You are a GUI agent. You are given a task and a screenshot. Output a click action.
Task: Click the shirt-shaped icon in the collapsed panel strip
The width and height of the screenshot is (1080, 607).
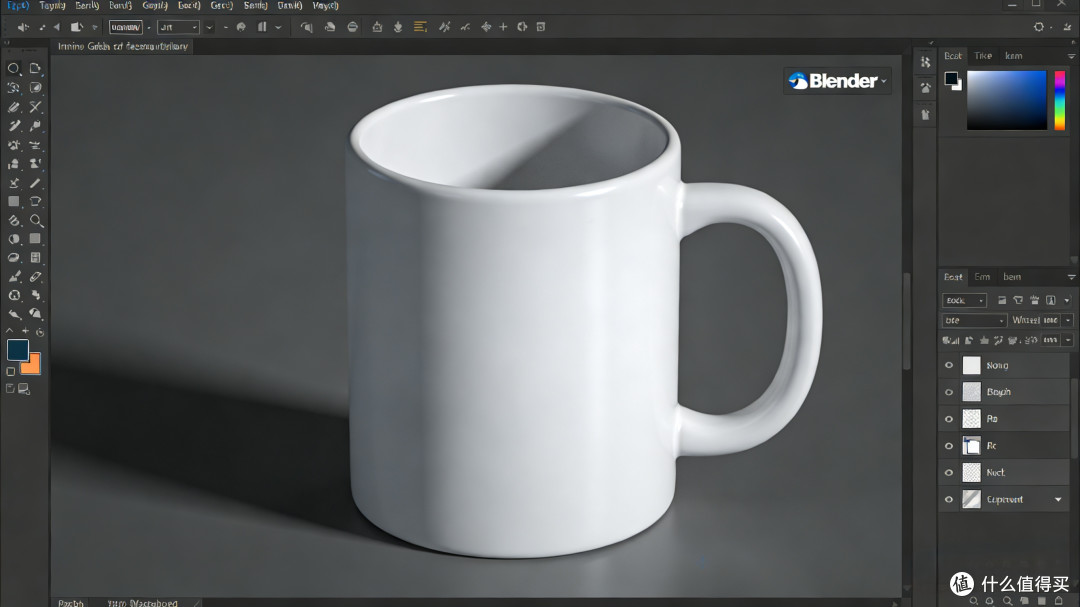[x=926, y=114]
